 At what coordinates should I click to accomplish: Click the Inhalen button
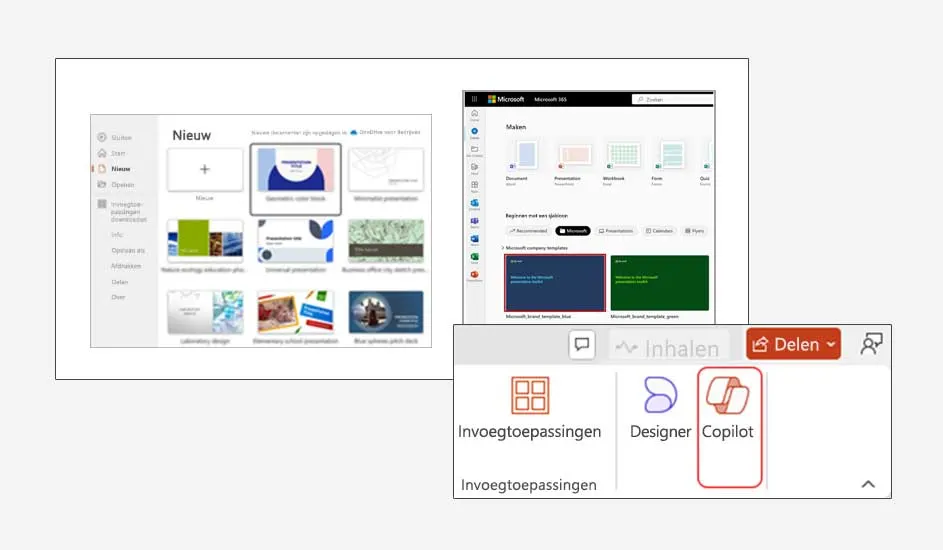click(x=668, y=346)
